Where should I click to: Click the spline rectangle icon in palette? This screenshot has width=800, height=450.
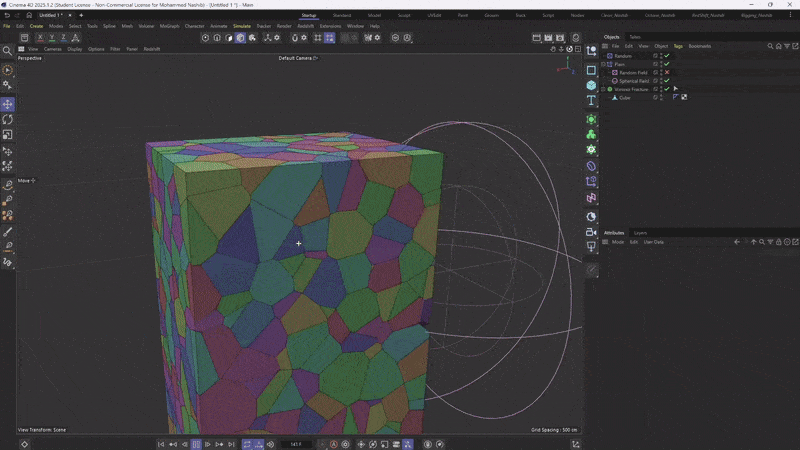coord(591,70)
